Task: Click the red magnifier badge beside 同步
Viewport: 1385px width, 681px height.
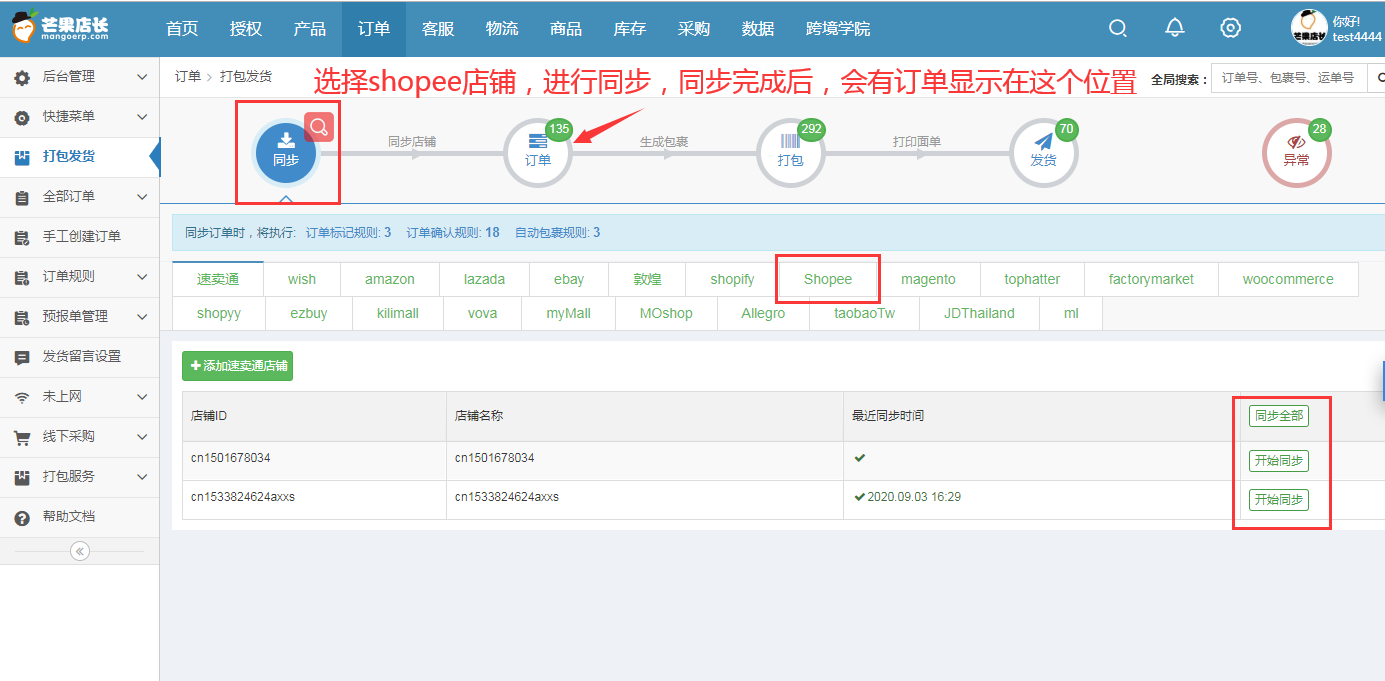Action: click(x=318, y=127)
